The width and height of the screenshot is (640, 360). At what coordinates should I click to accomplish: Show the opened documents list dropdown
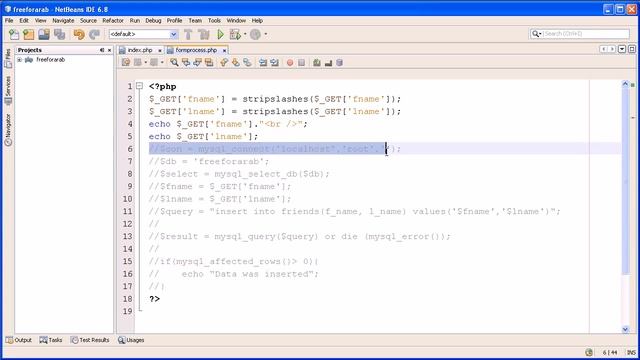click(622, 49)
